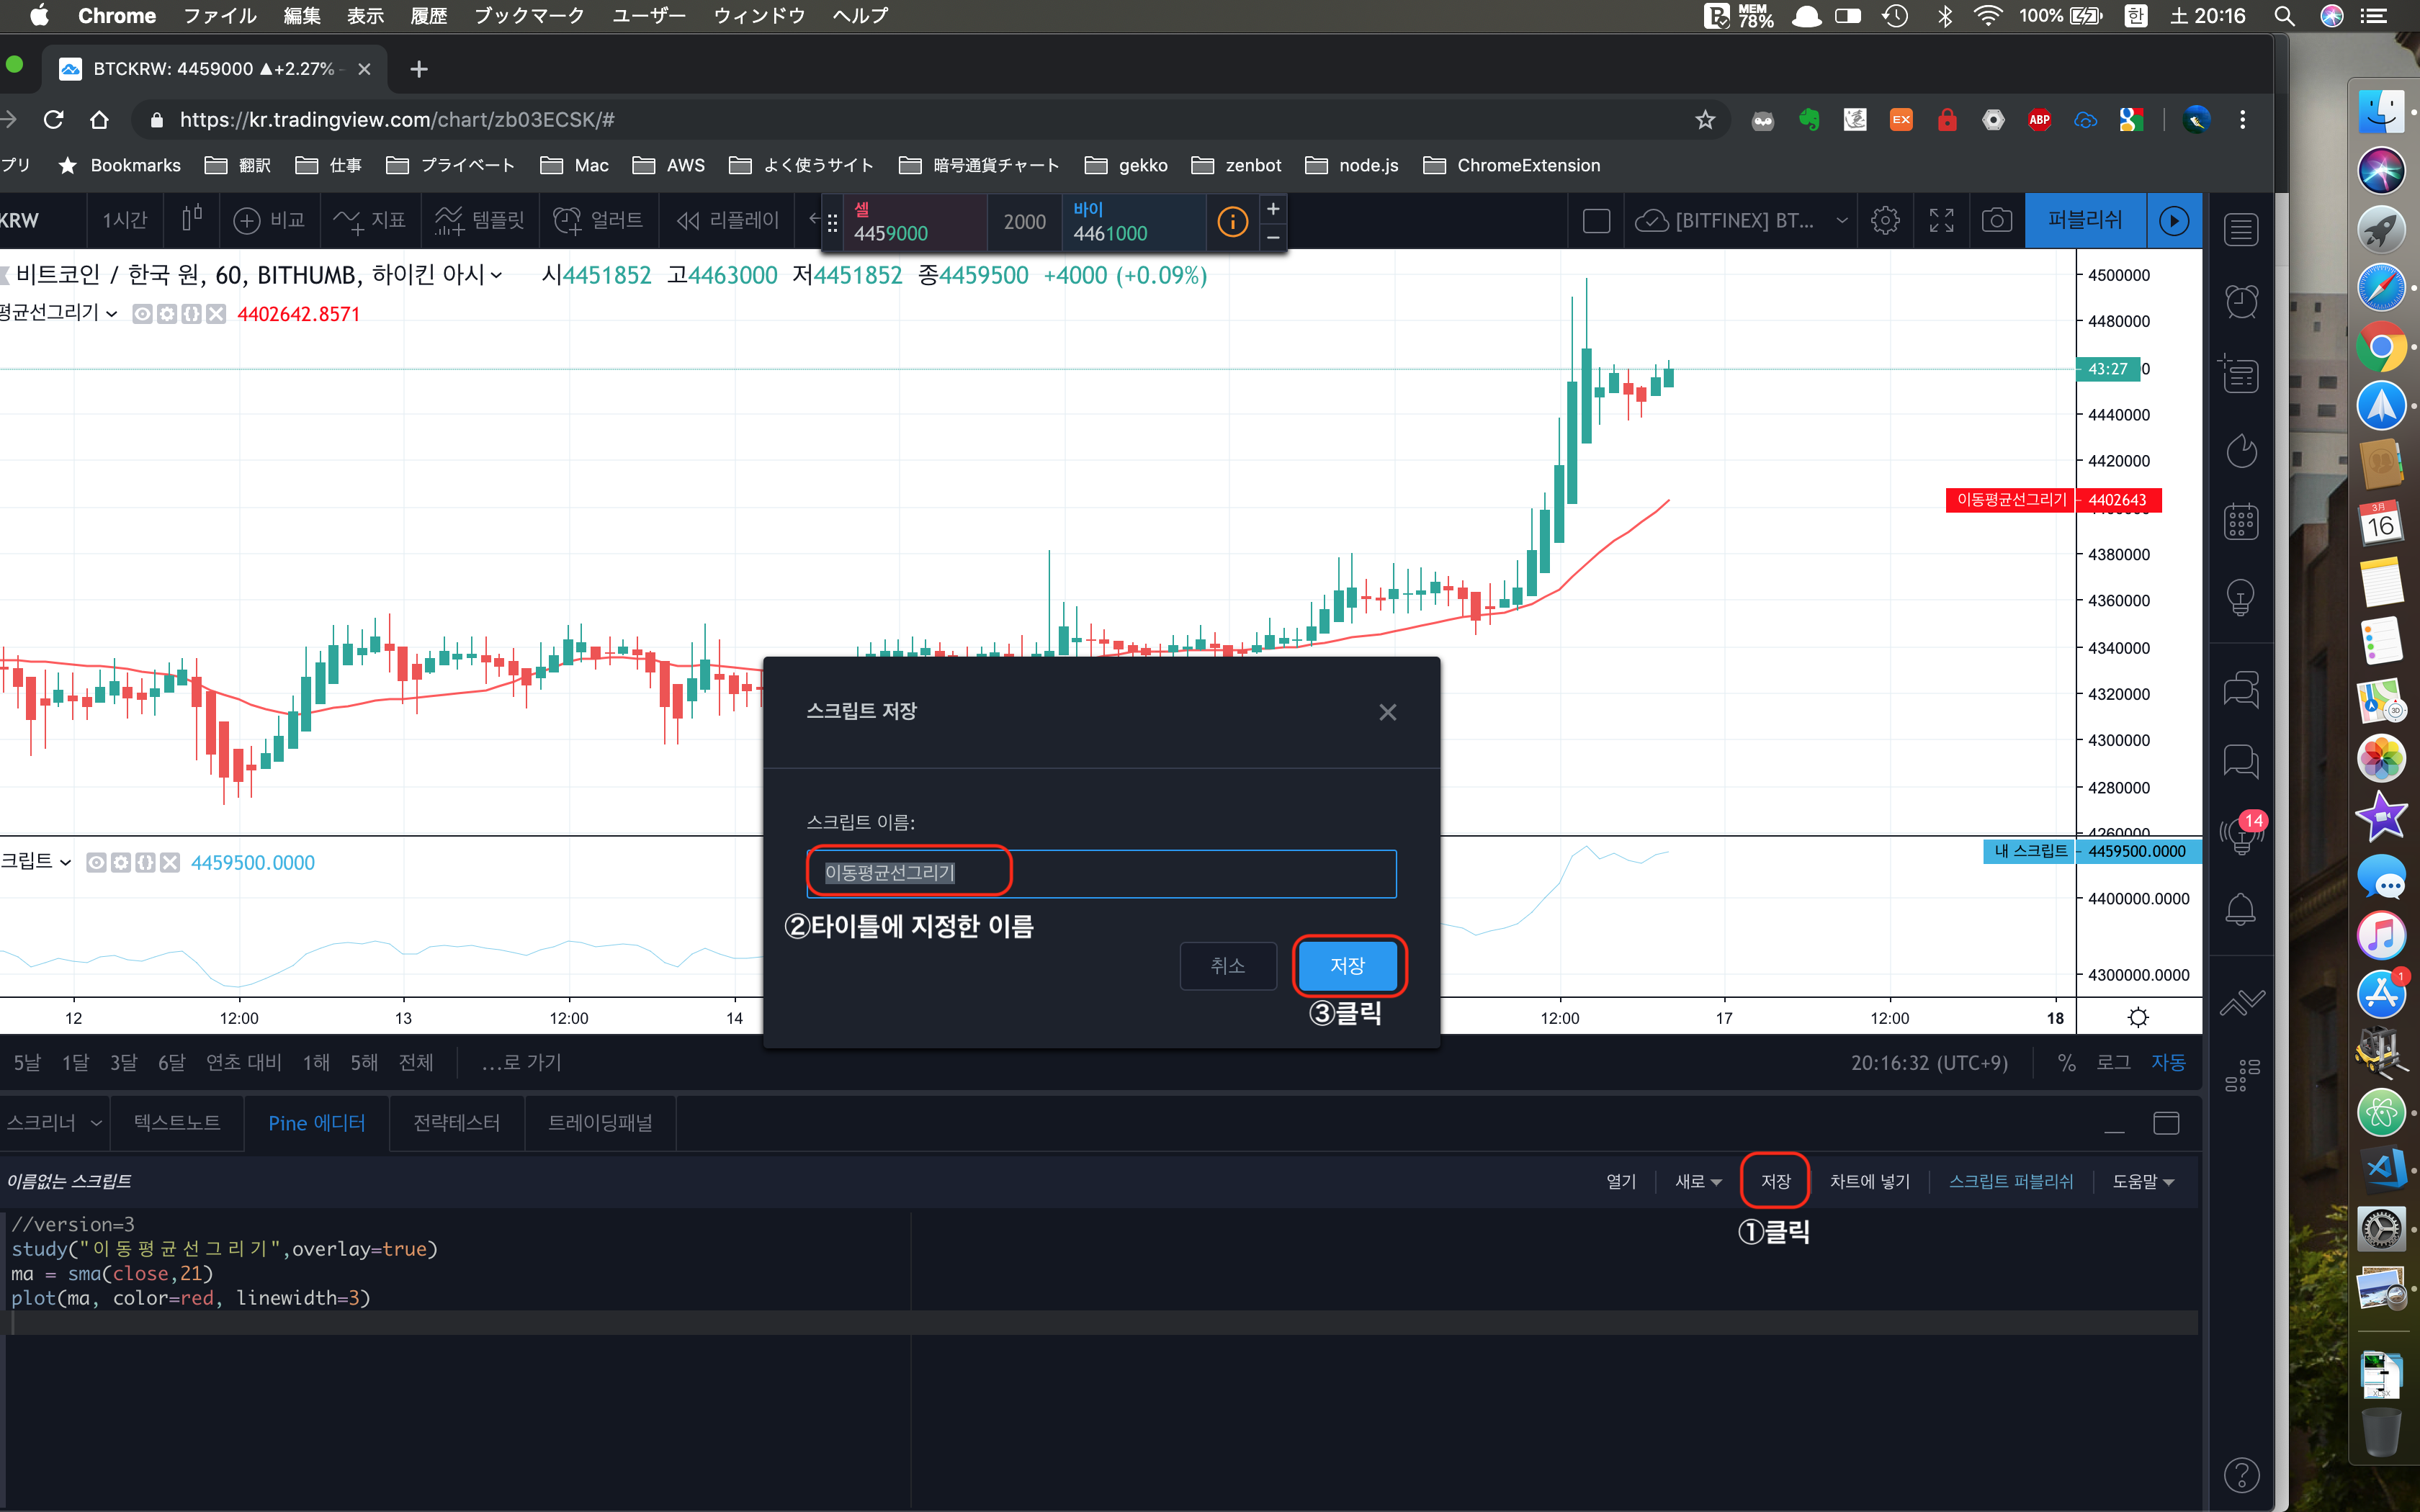The width and height of the screenshot is (2420, 1512).
Task: Take a chart snapshot with camera icon
Action: point(1997,220)
